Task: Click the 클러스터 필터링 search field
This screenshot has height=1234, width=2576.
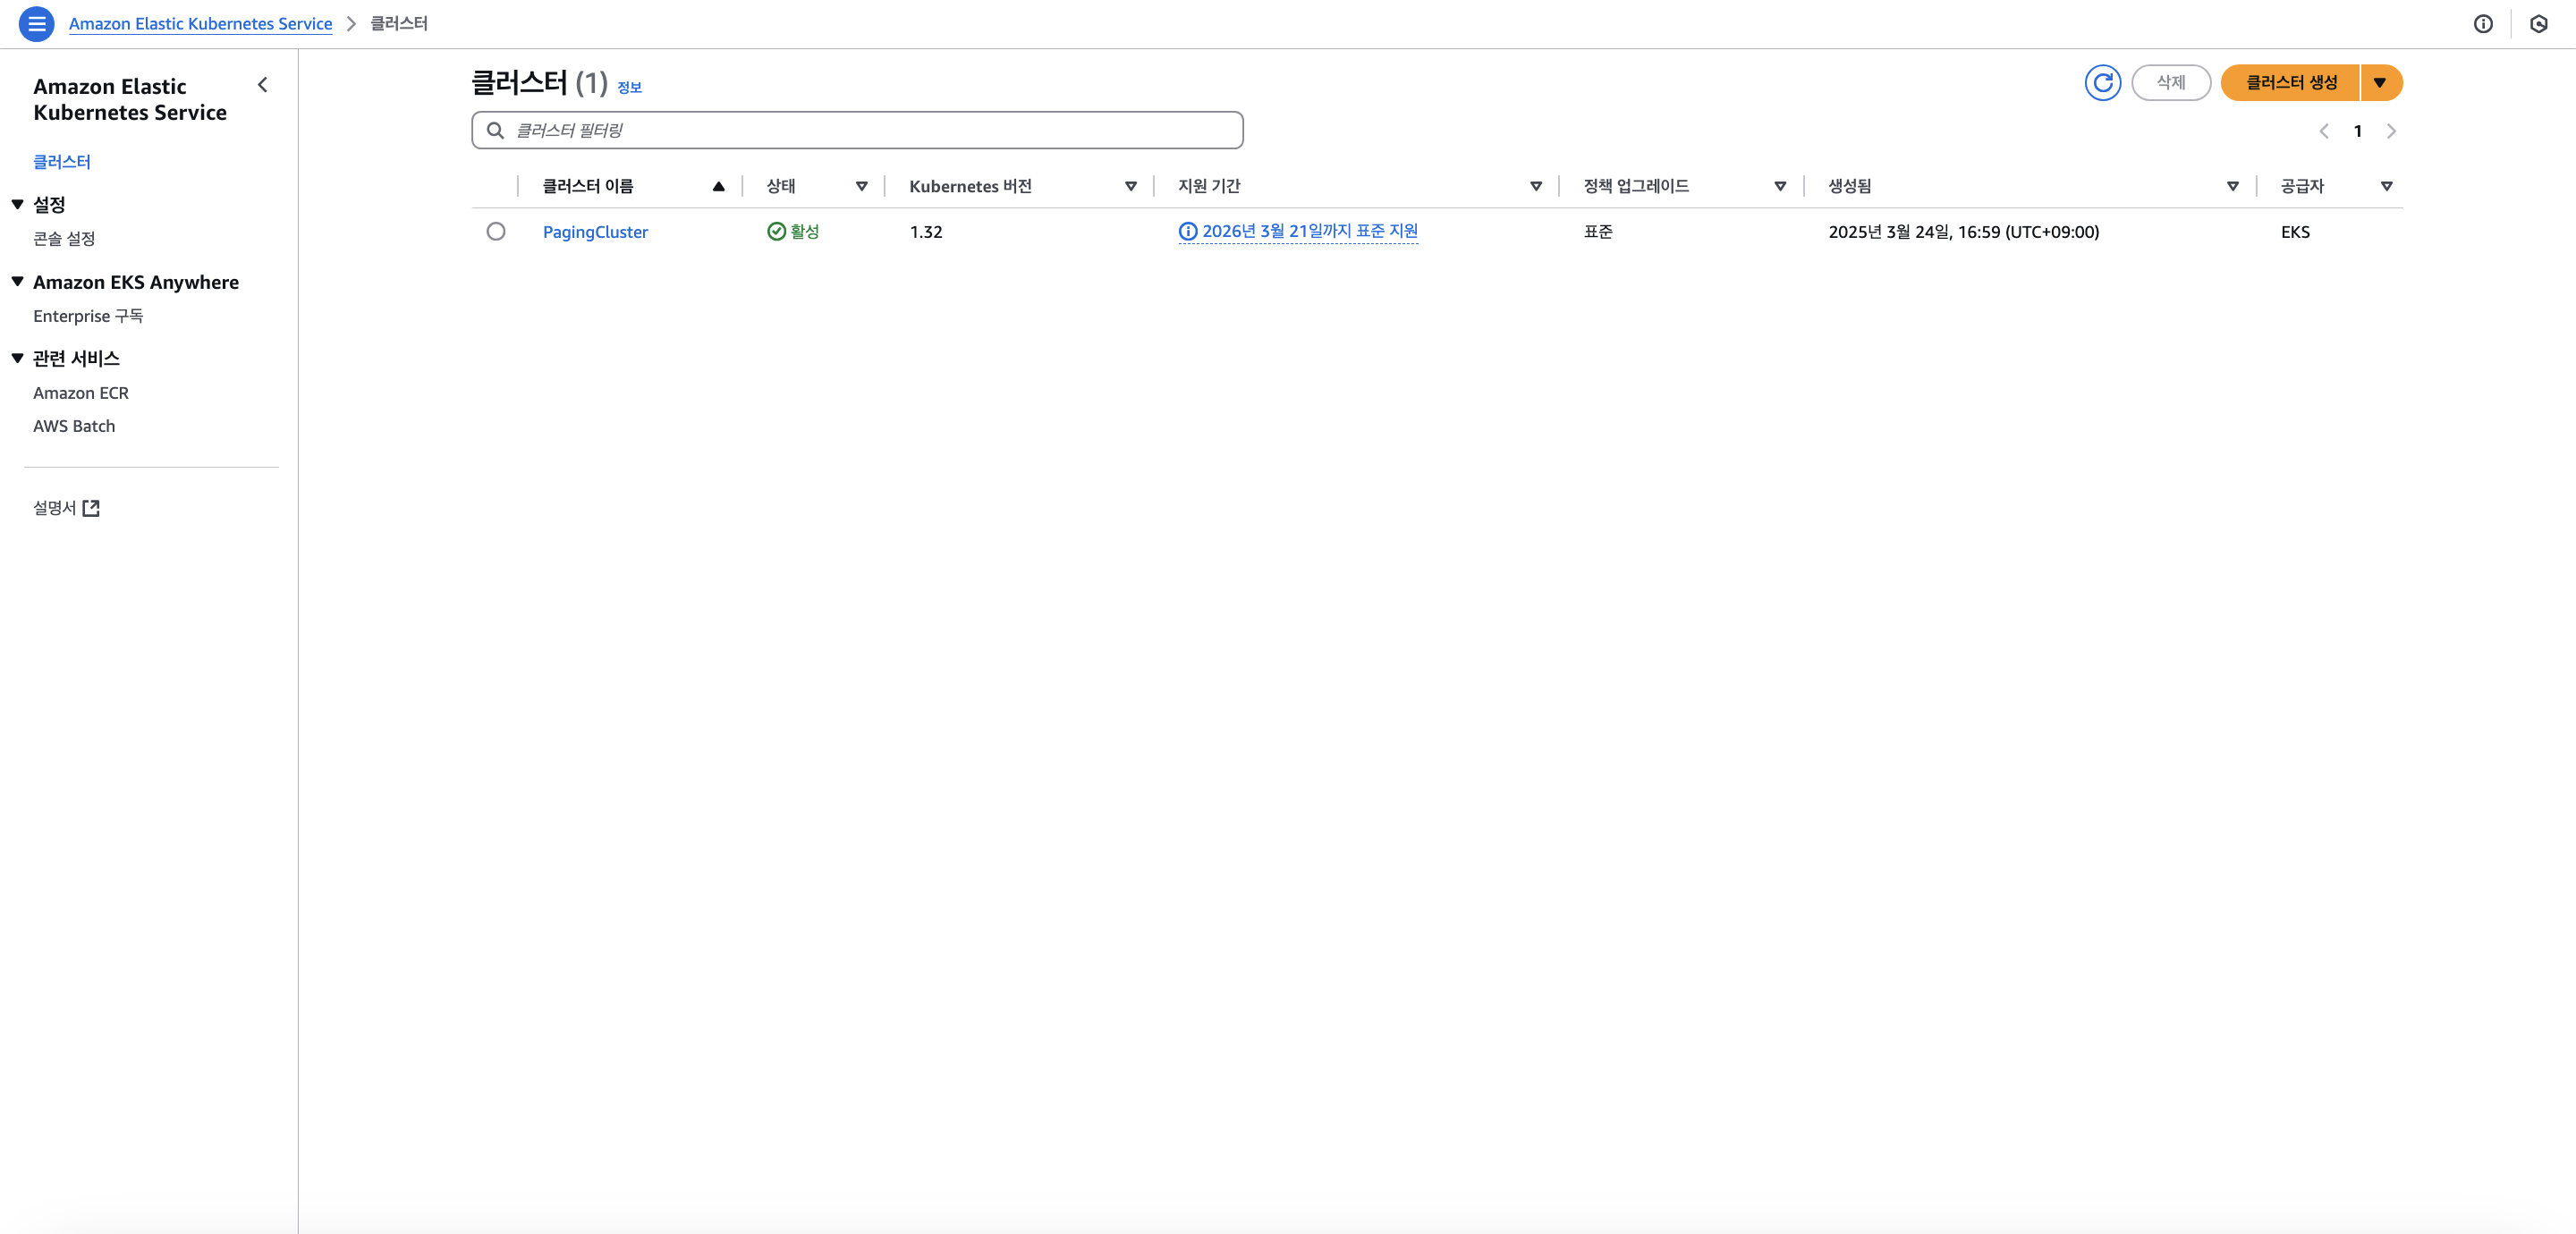Action: pyautogui.click(x=870, y=130)
